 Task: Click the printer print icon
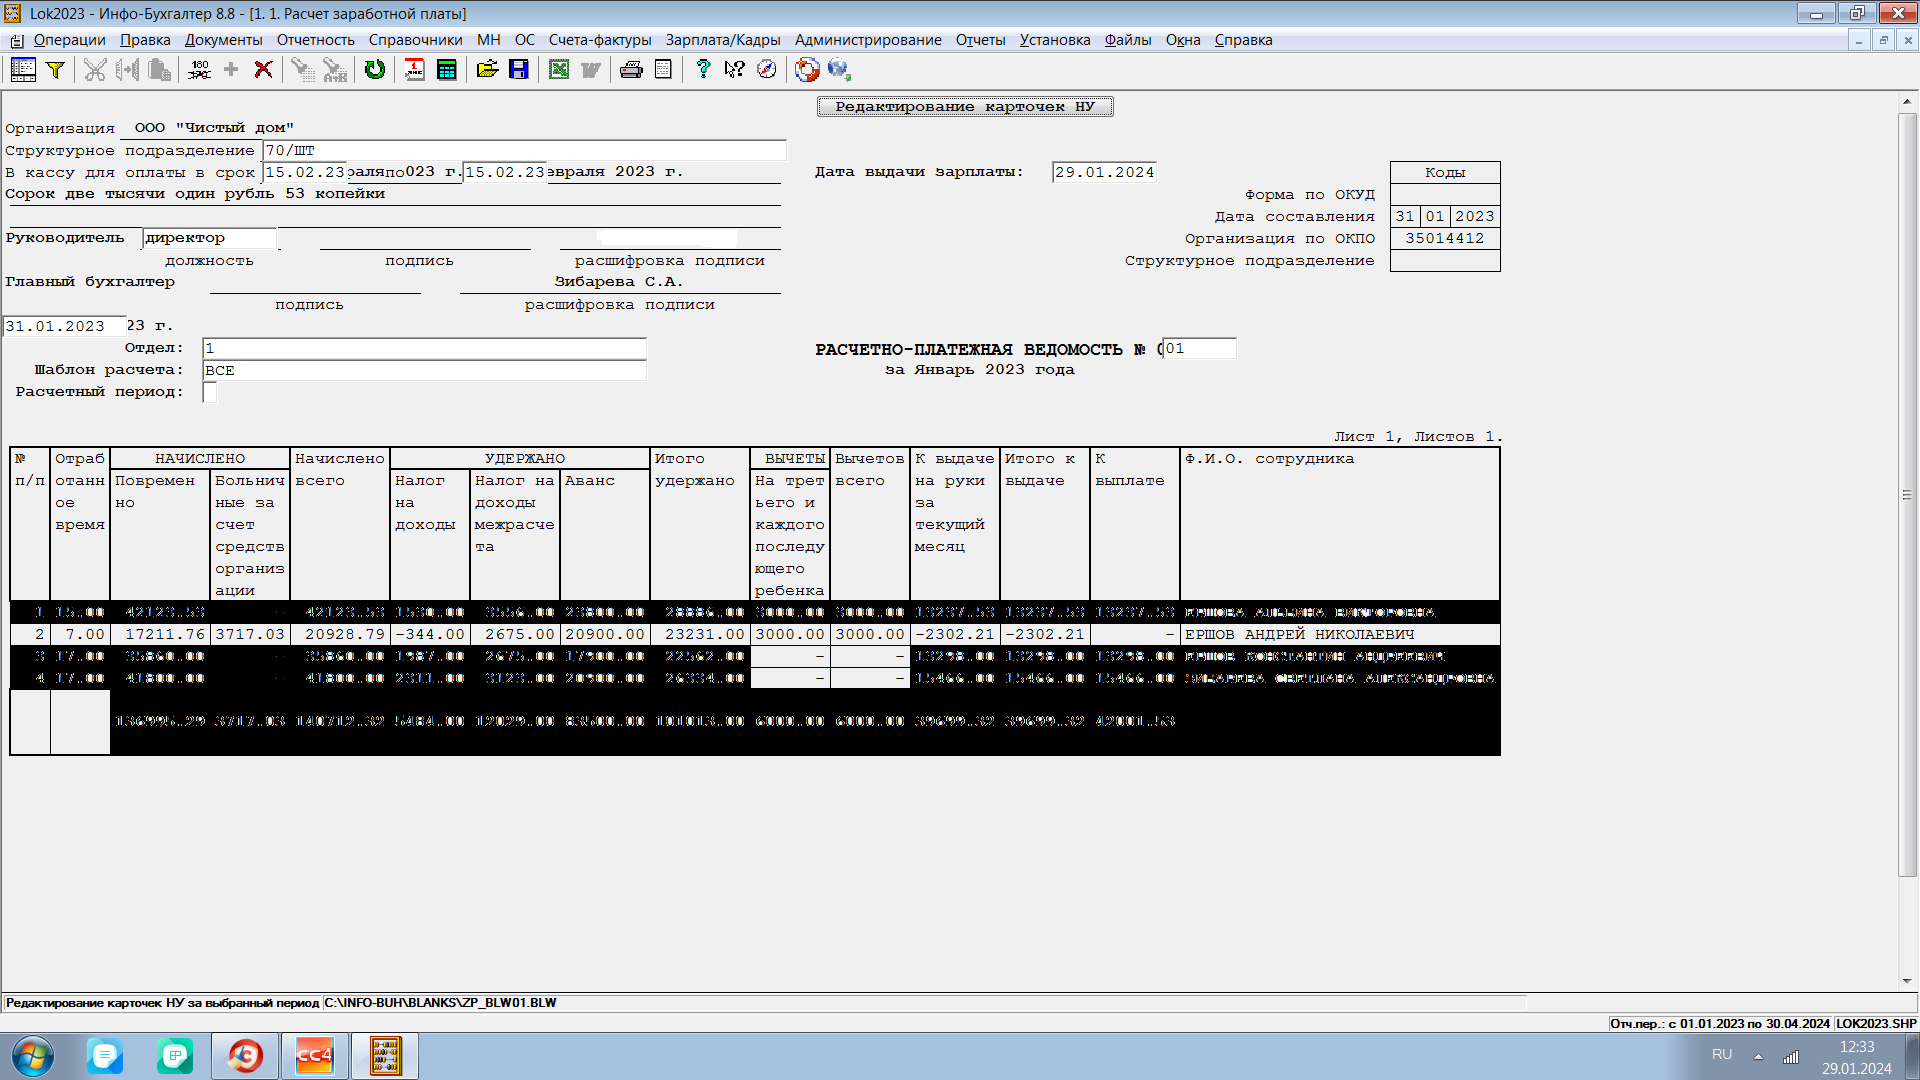click(631, 69)
